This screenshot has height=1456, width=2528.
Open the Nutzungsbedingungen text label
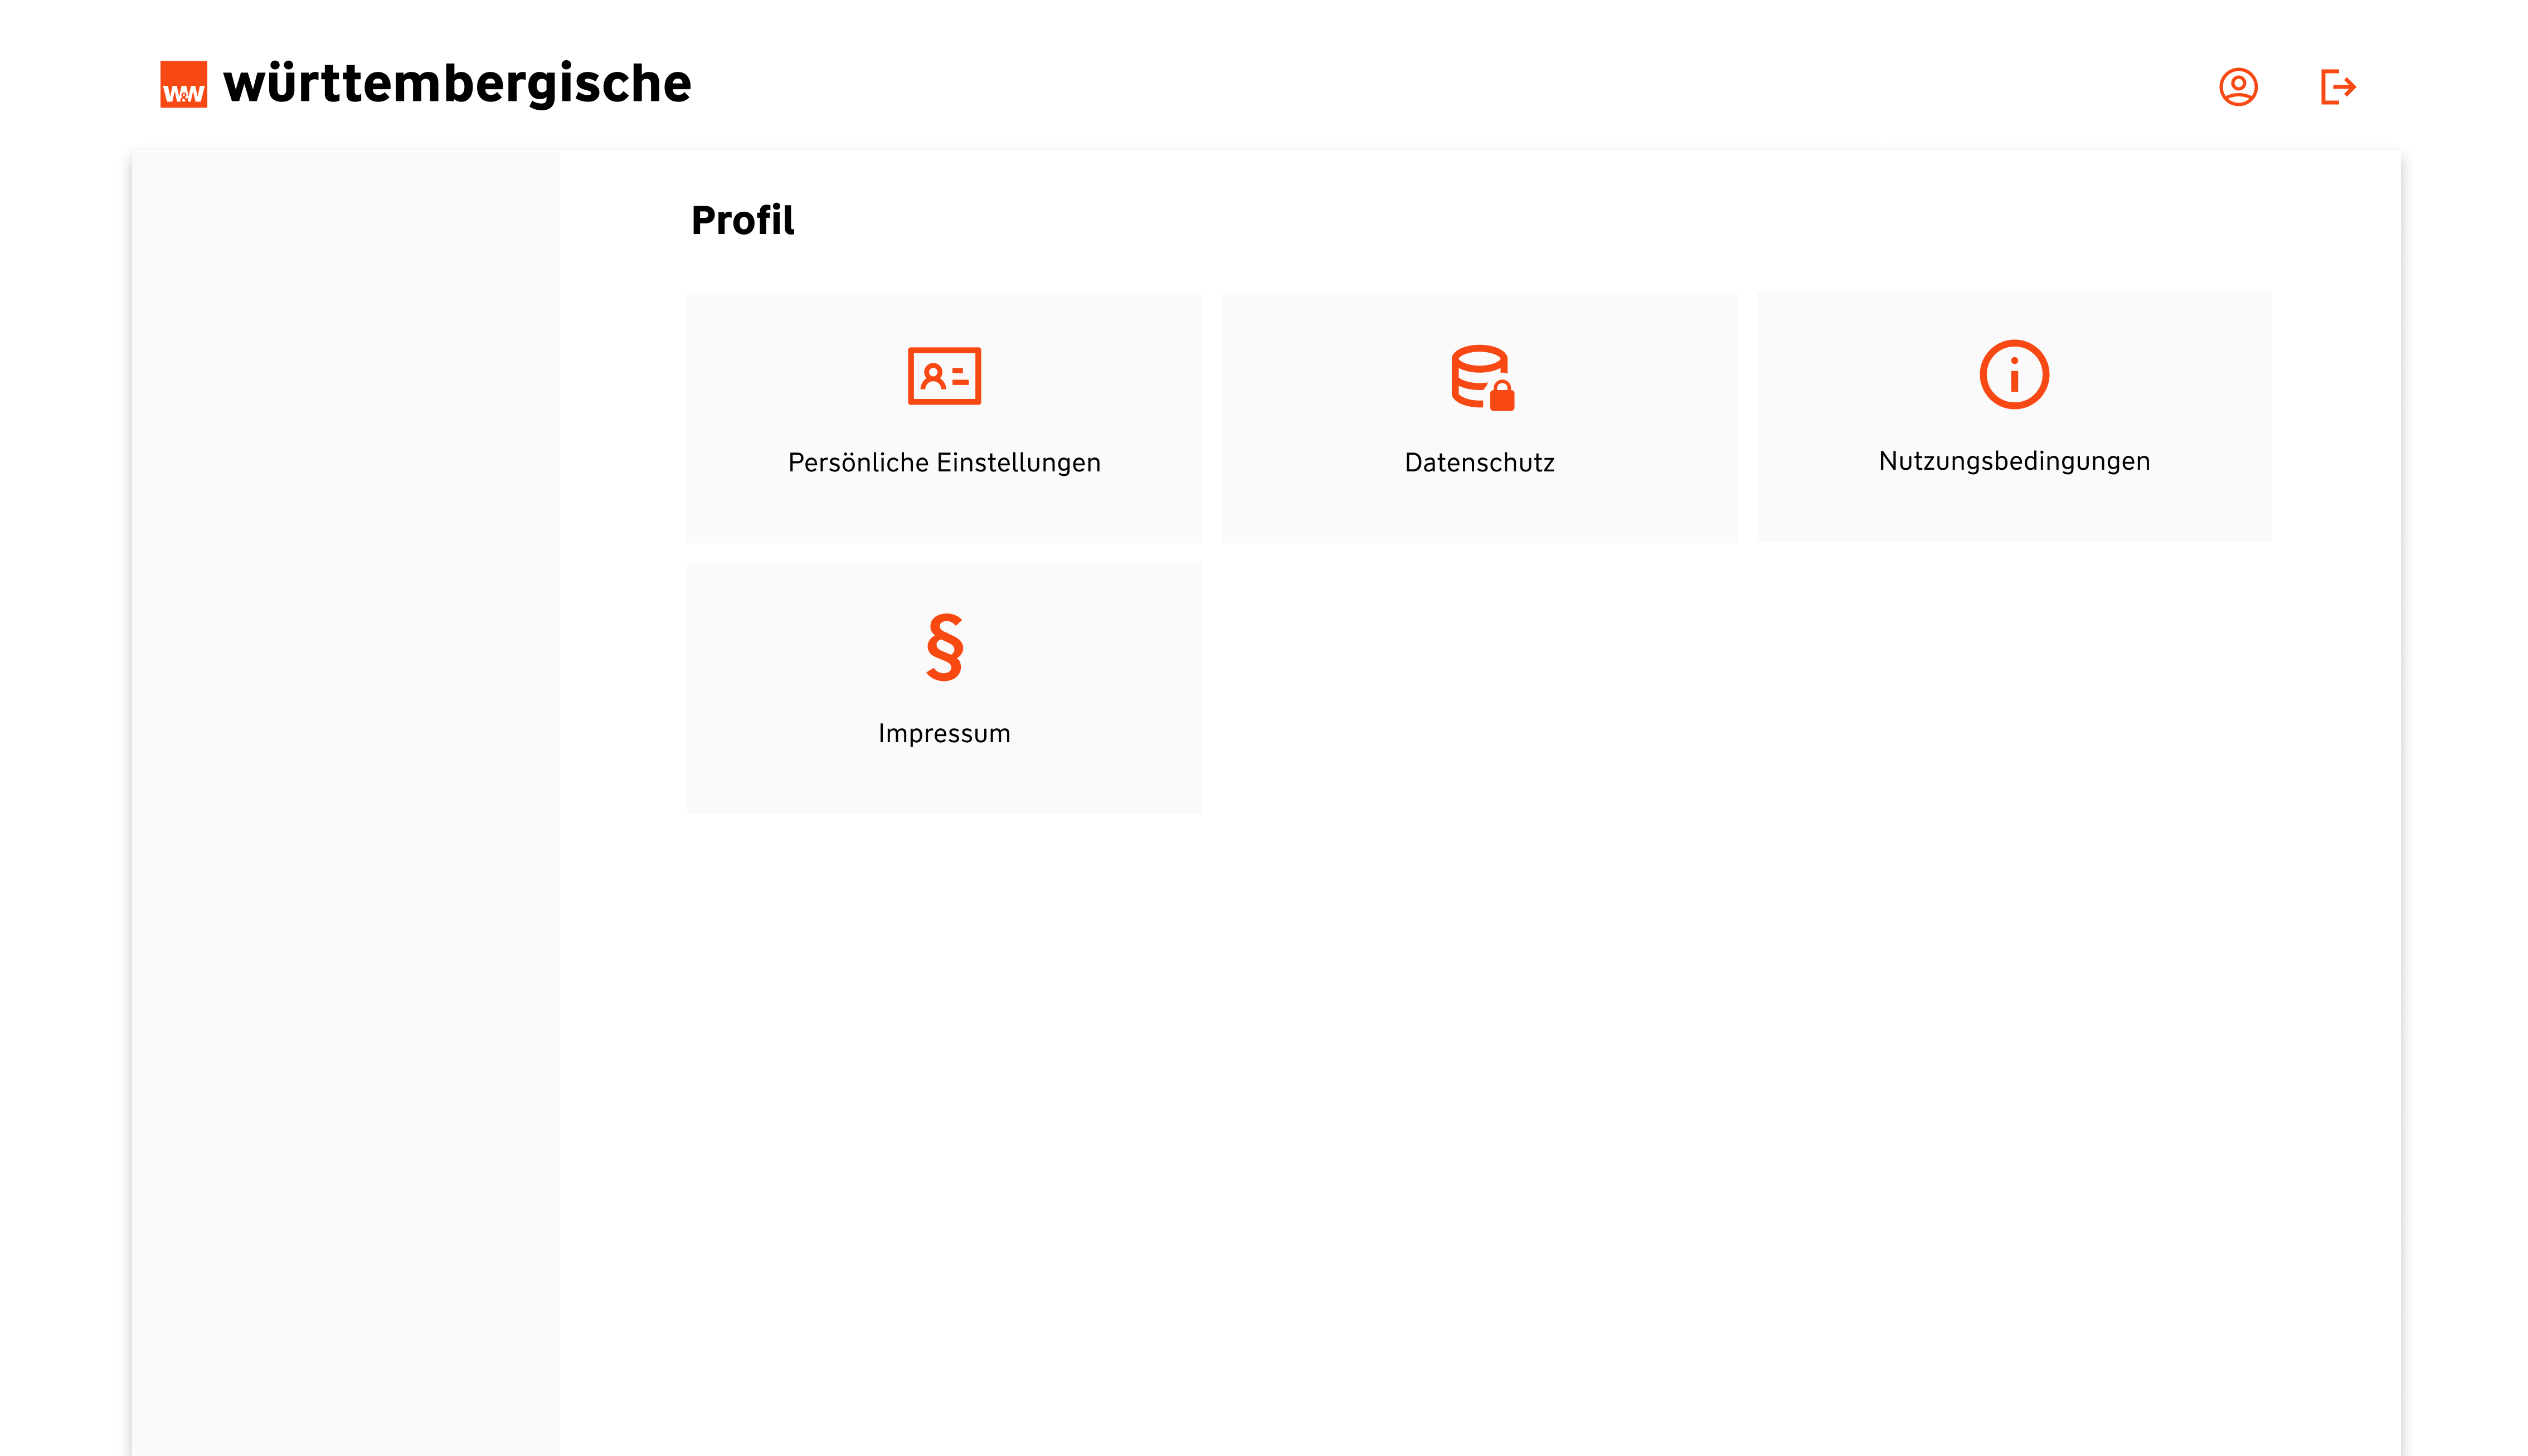click(x=2013, y=461)
